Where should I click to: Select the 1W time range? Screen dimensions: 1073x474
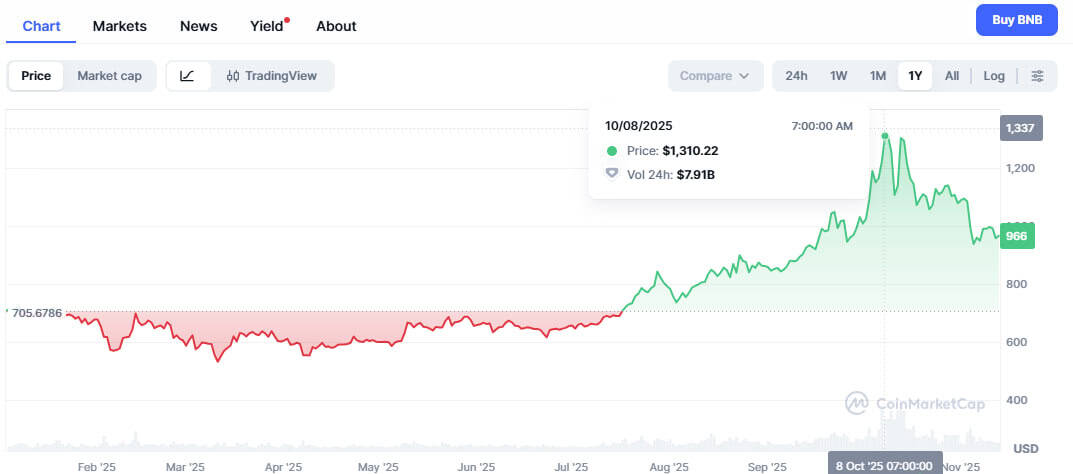click(838, 76)
